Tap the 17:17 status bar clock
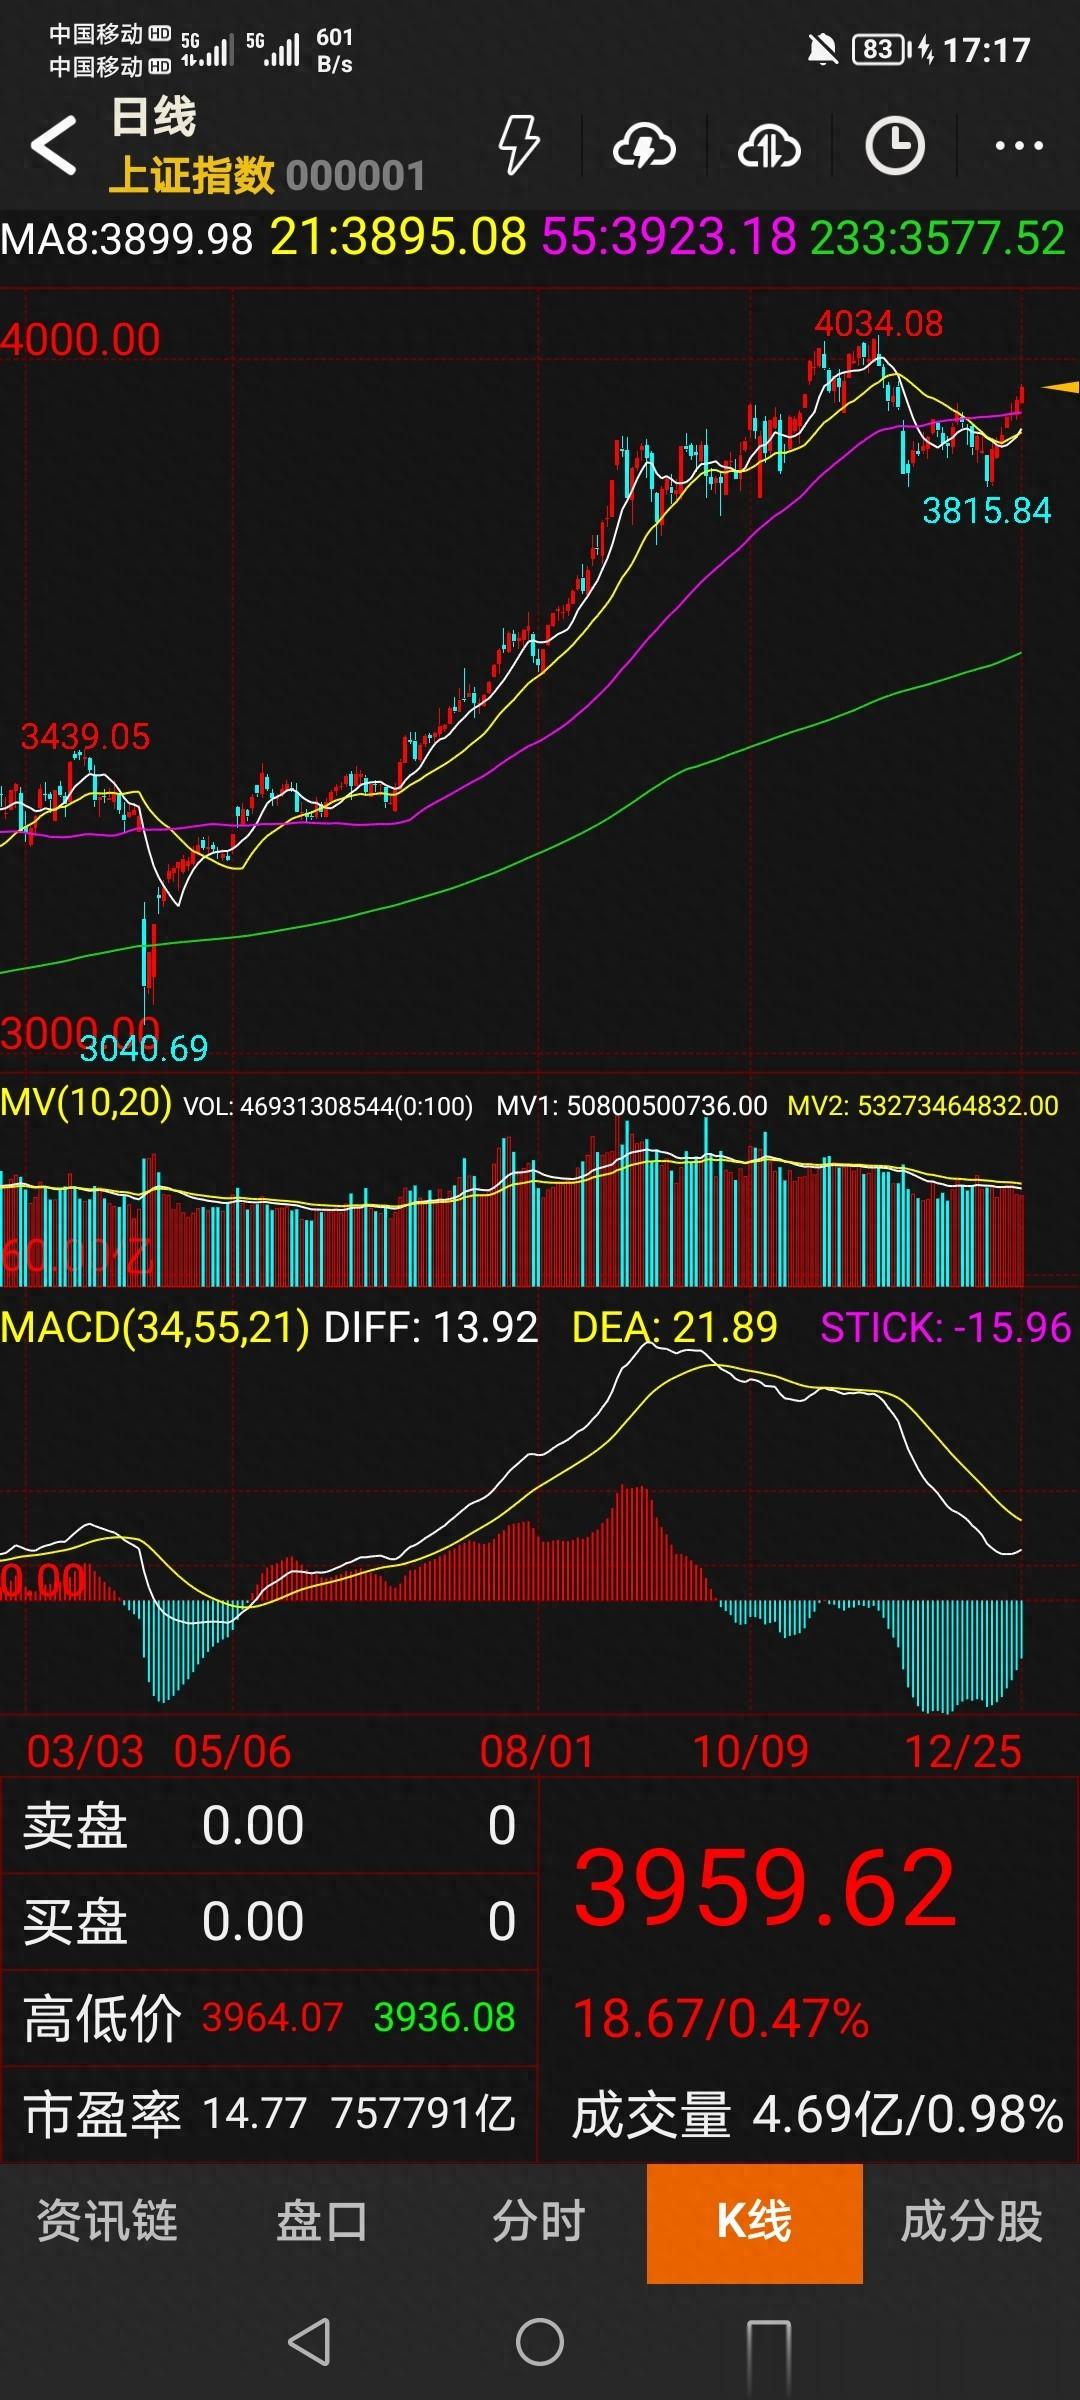Screen dimensions: 1080x2400 point(986,49)
